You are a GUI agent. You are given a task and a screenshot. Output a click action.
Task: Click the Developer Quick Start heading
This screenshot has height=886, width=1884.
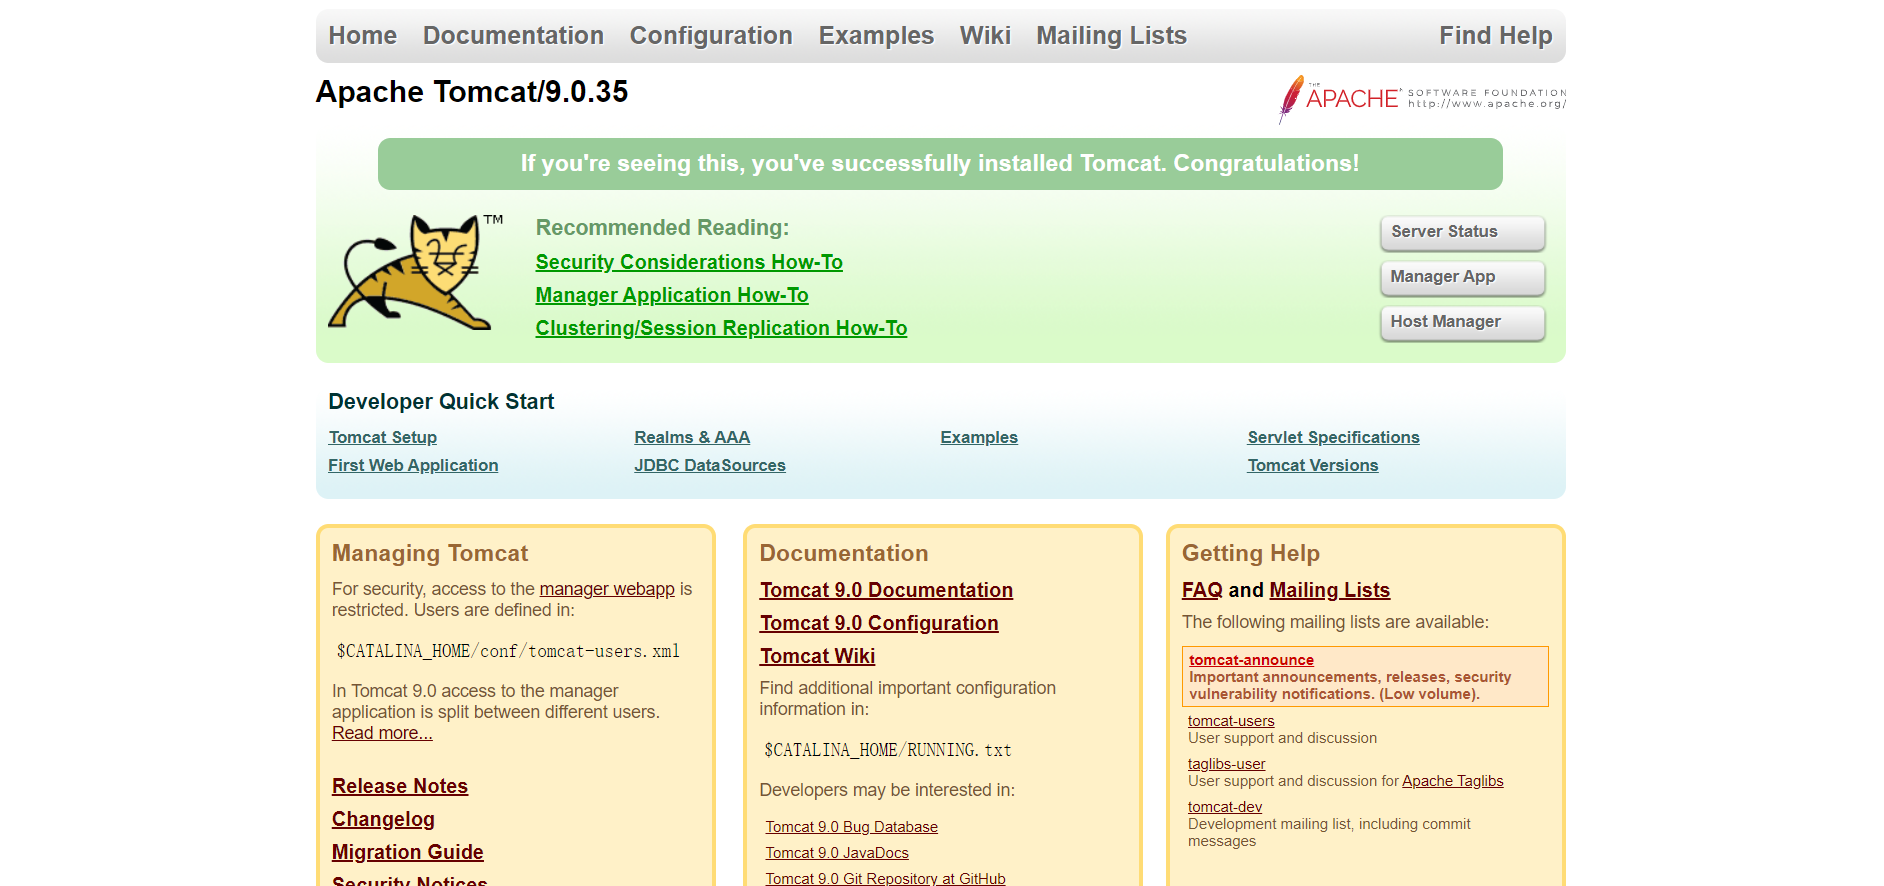click(x=441, y=402)
